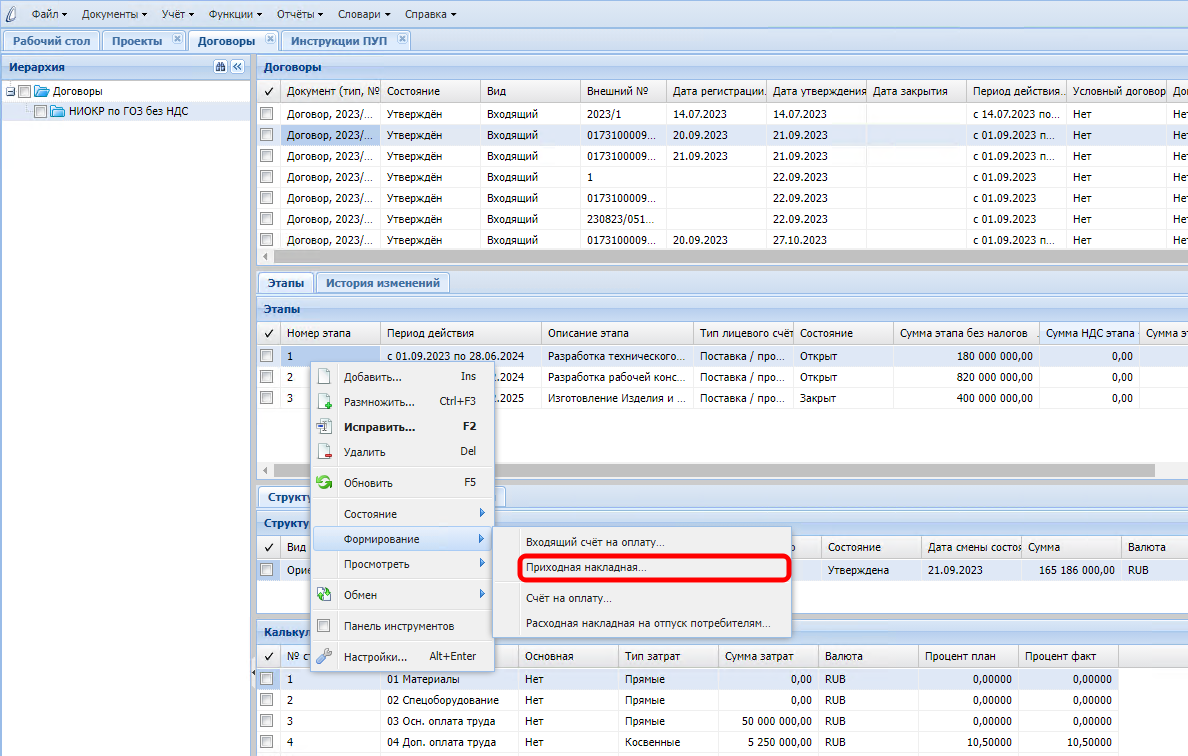
Task: Click the Размножить duplicate icon in context menu
Action: [324, 402]
